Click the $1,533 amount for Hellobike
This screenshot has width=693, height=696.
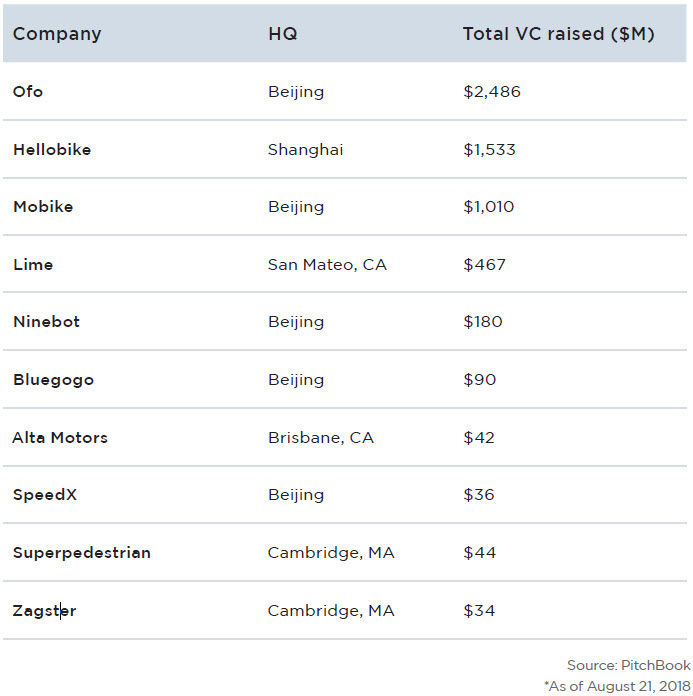[x=489, y=150]
